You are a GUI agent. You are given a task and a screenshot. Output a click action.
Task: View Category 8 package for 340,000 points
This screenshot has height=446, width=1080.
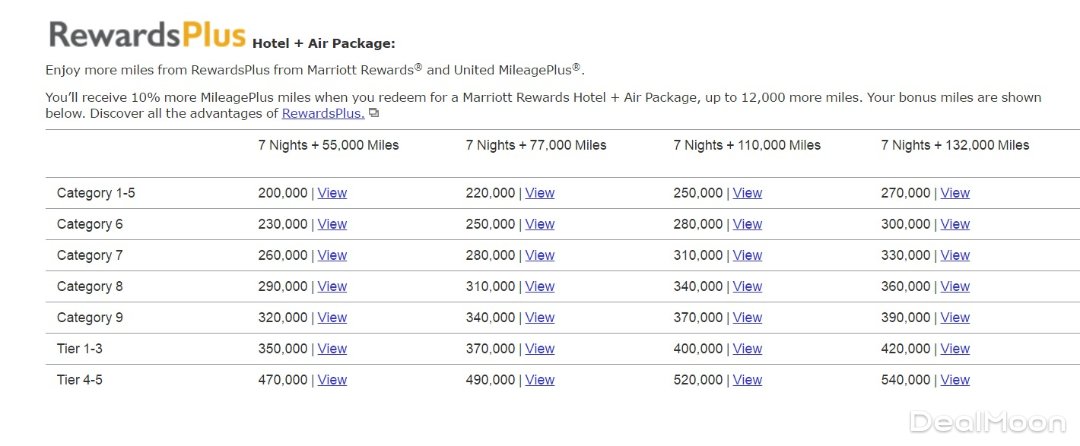point(747,286)
